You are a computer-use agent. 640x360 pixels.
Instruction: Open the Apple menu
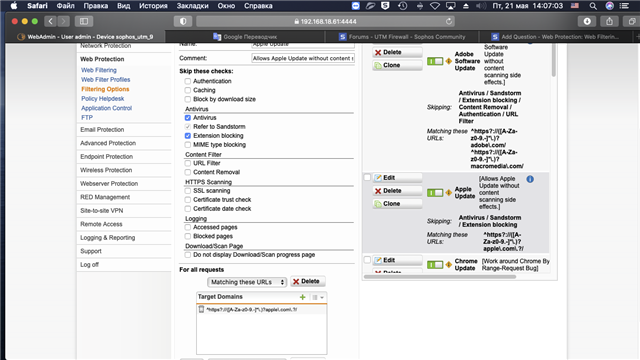14,6
